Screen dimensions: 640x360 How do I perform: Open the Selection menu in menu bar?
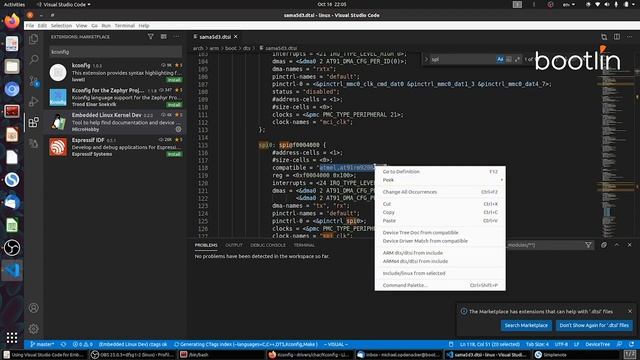click(61, 26)
